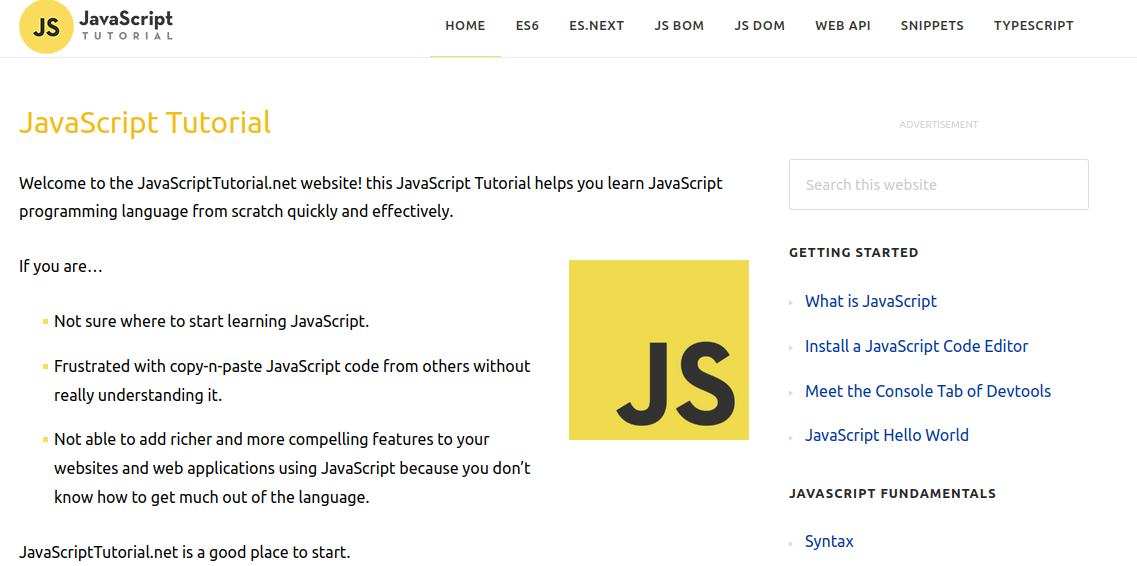The height and width of the screenshot is (566, 1137).
Task: Open Meet the Console Tab of Devtools
Action: [927, 391]
